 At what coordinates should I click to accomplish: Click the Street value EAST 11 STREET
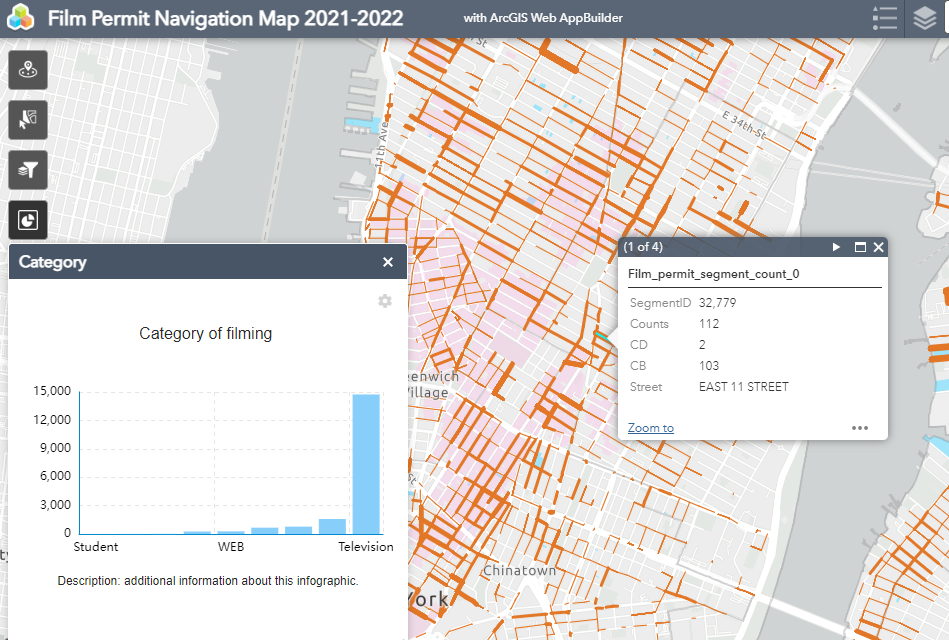click(744, 387)
